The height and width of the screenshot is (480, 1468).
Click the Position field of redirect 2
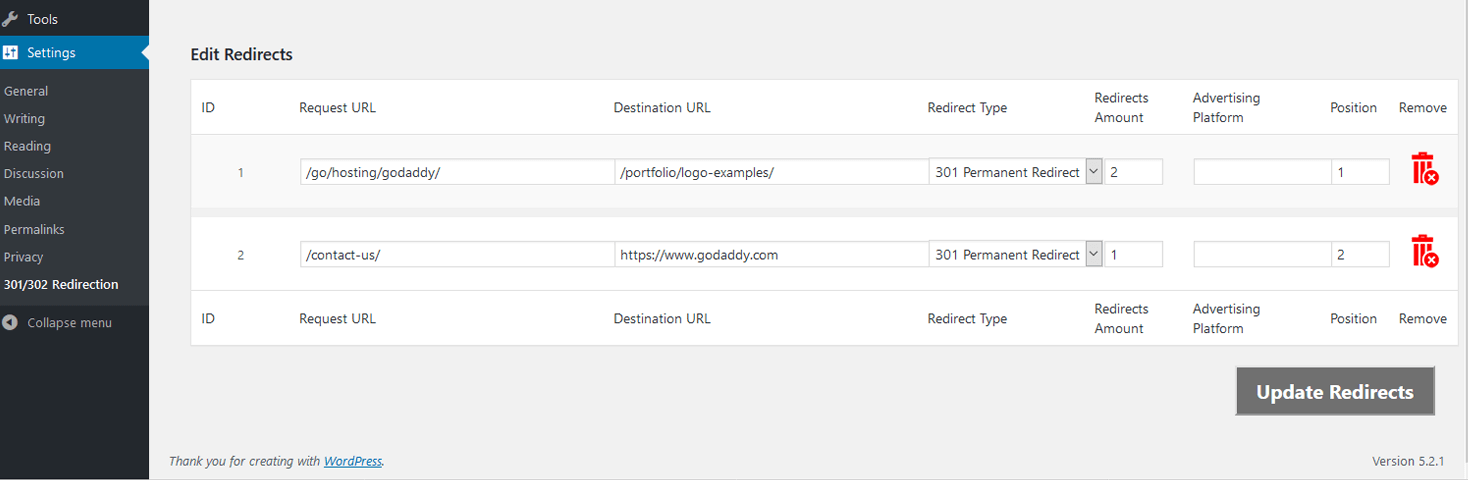tap(1360, 255)
